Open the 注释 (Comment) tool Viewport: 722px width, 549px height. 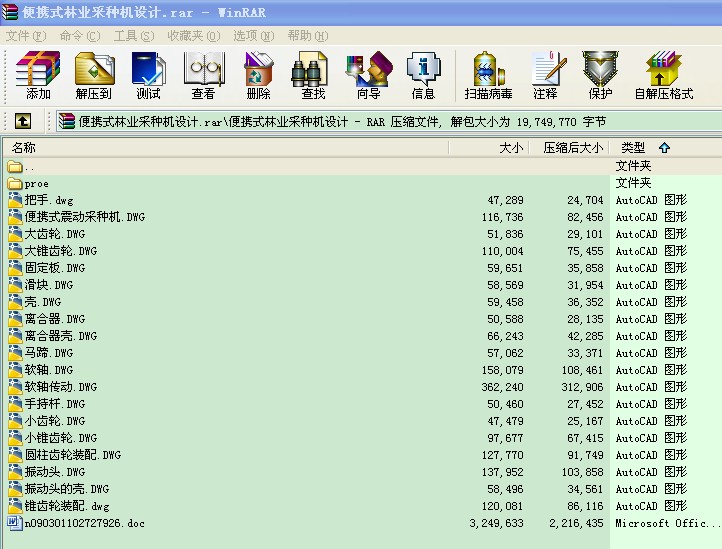[545, 75]
